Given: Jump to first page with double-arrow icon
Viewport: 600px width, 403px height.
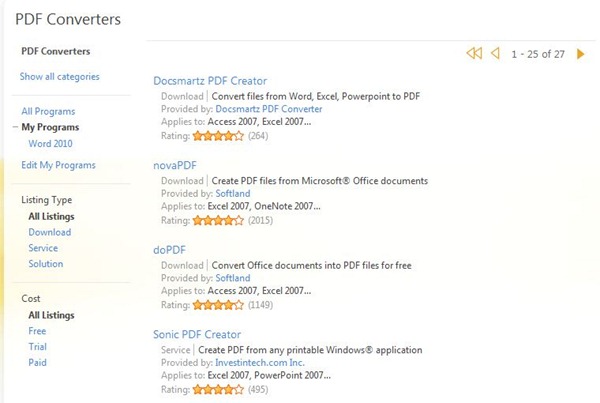Looking at the screenshot, I should 475,53.
